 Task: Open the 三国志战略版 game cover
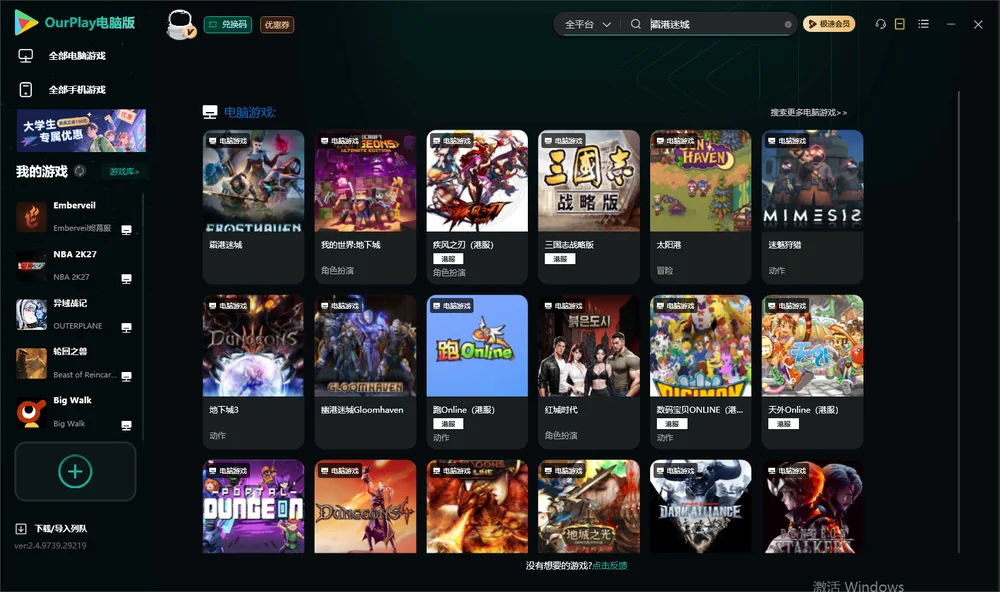tap(589, 181)
